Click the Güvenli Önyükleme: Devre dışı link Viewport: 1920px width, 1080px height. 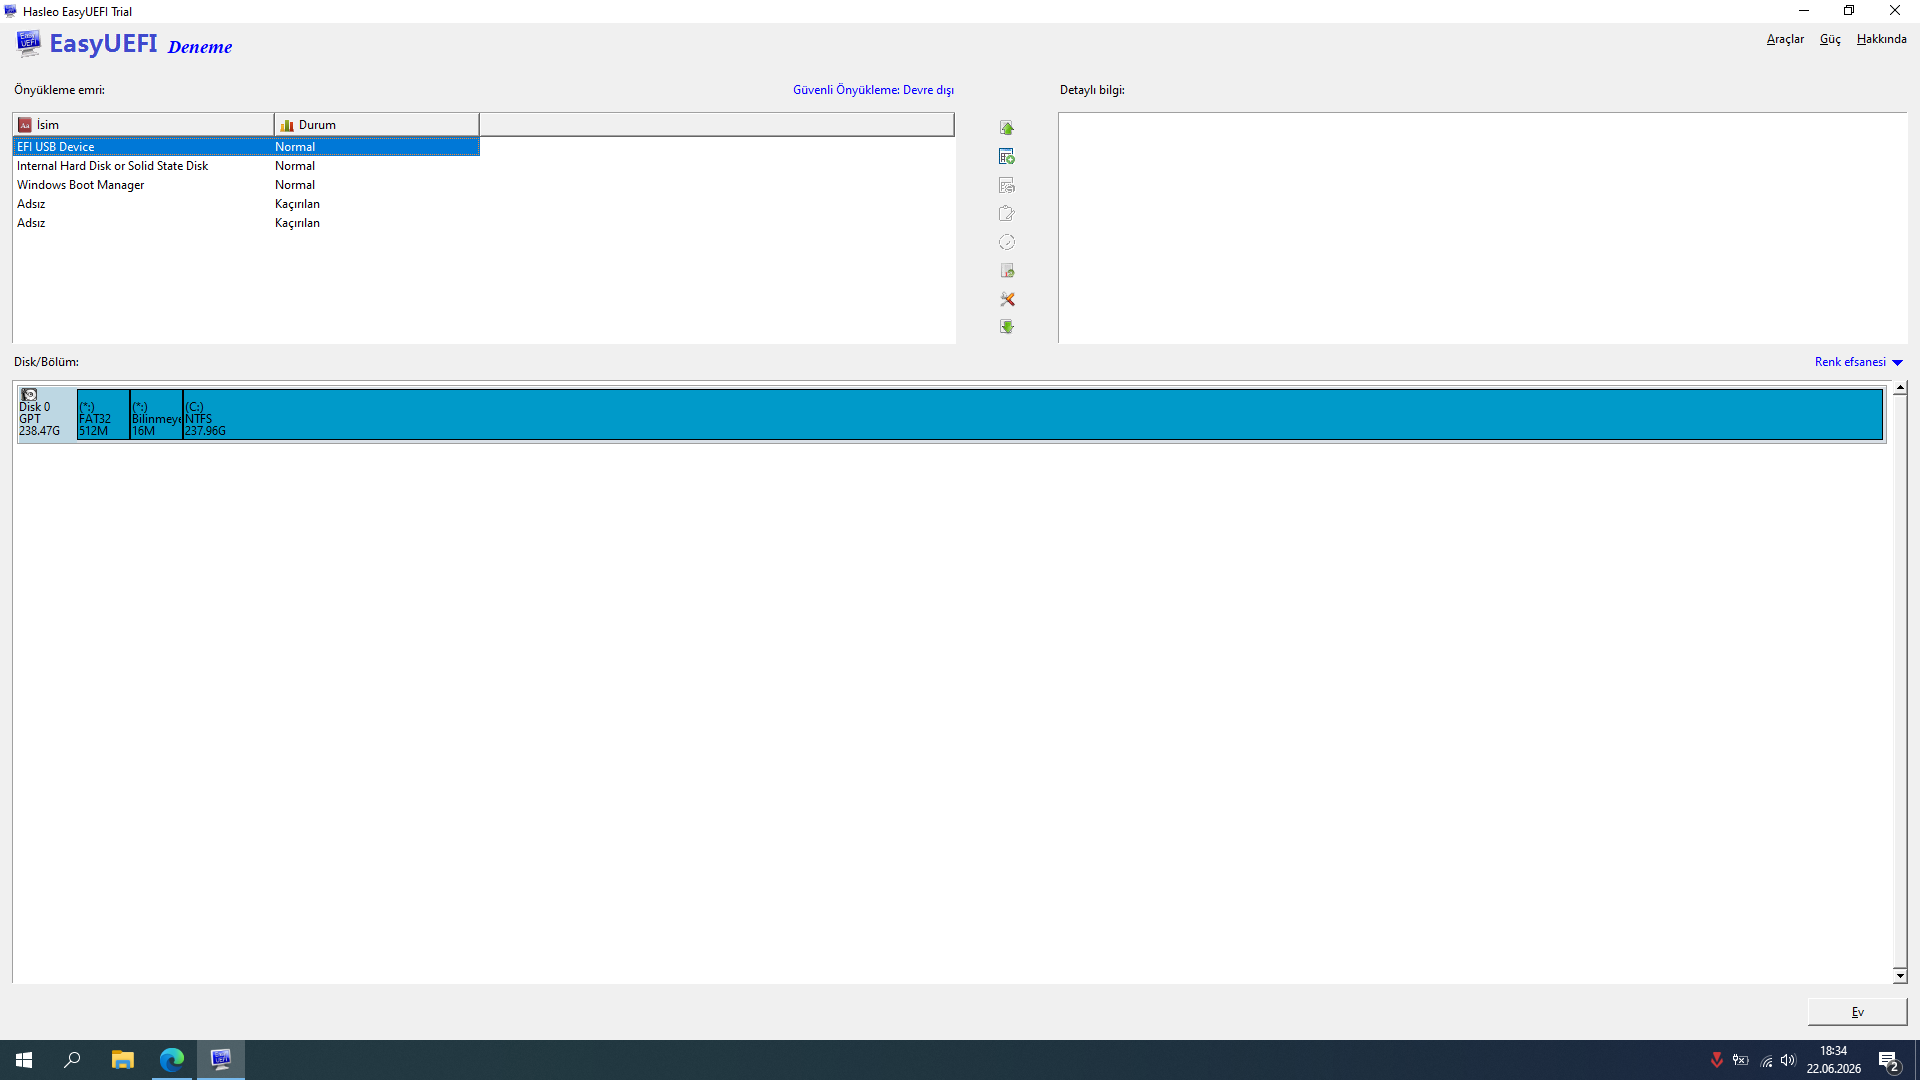[873, 90]
